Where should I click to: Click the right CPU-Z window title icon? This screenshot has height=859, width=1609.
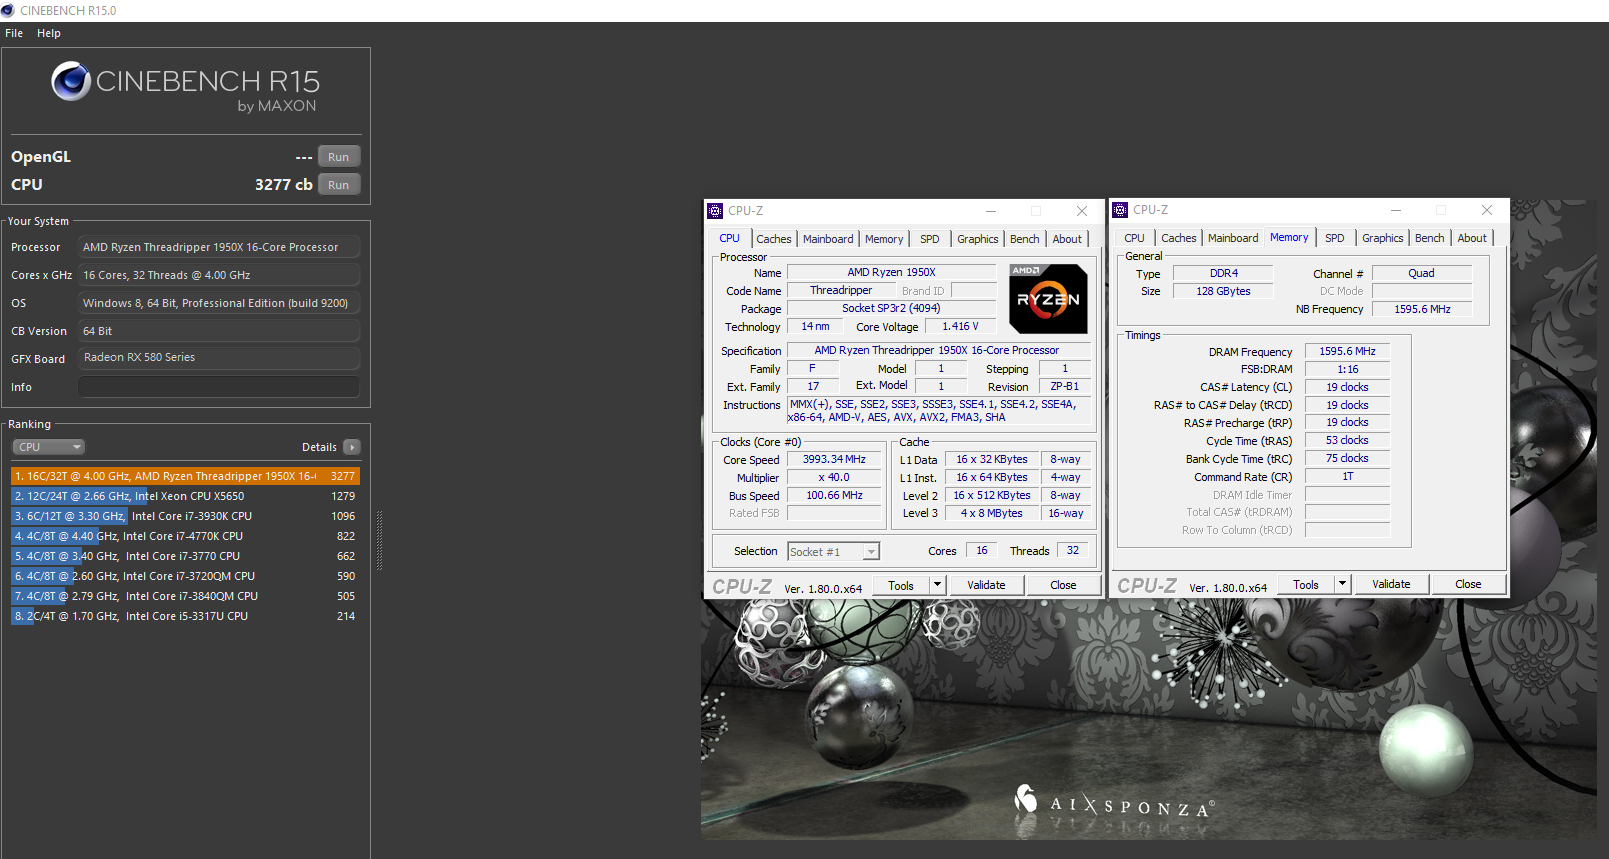point(1120,210)
